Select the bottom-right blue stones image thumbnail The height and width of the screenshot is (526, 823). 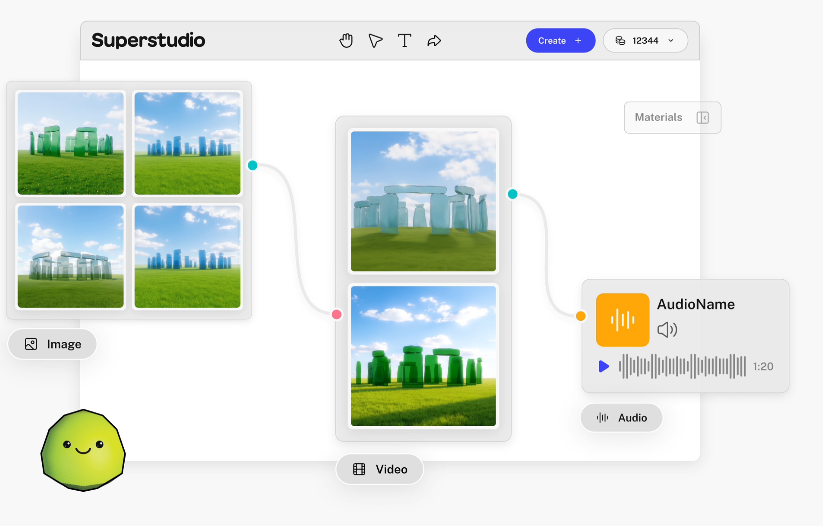(x=187, y=256)
